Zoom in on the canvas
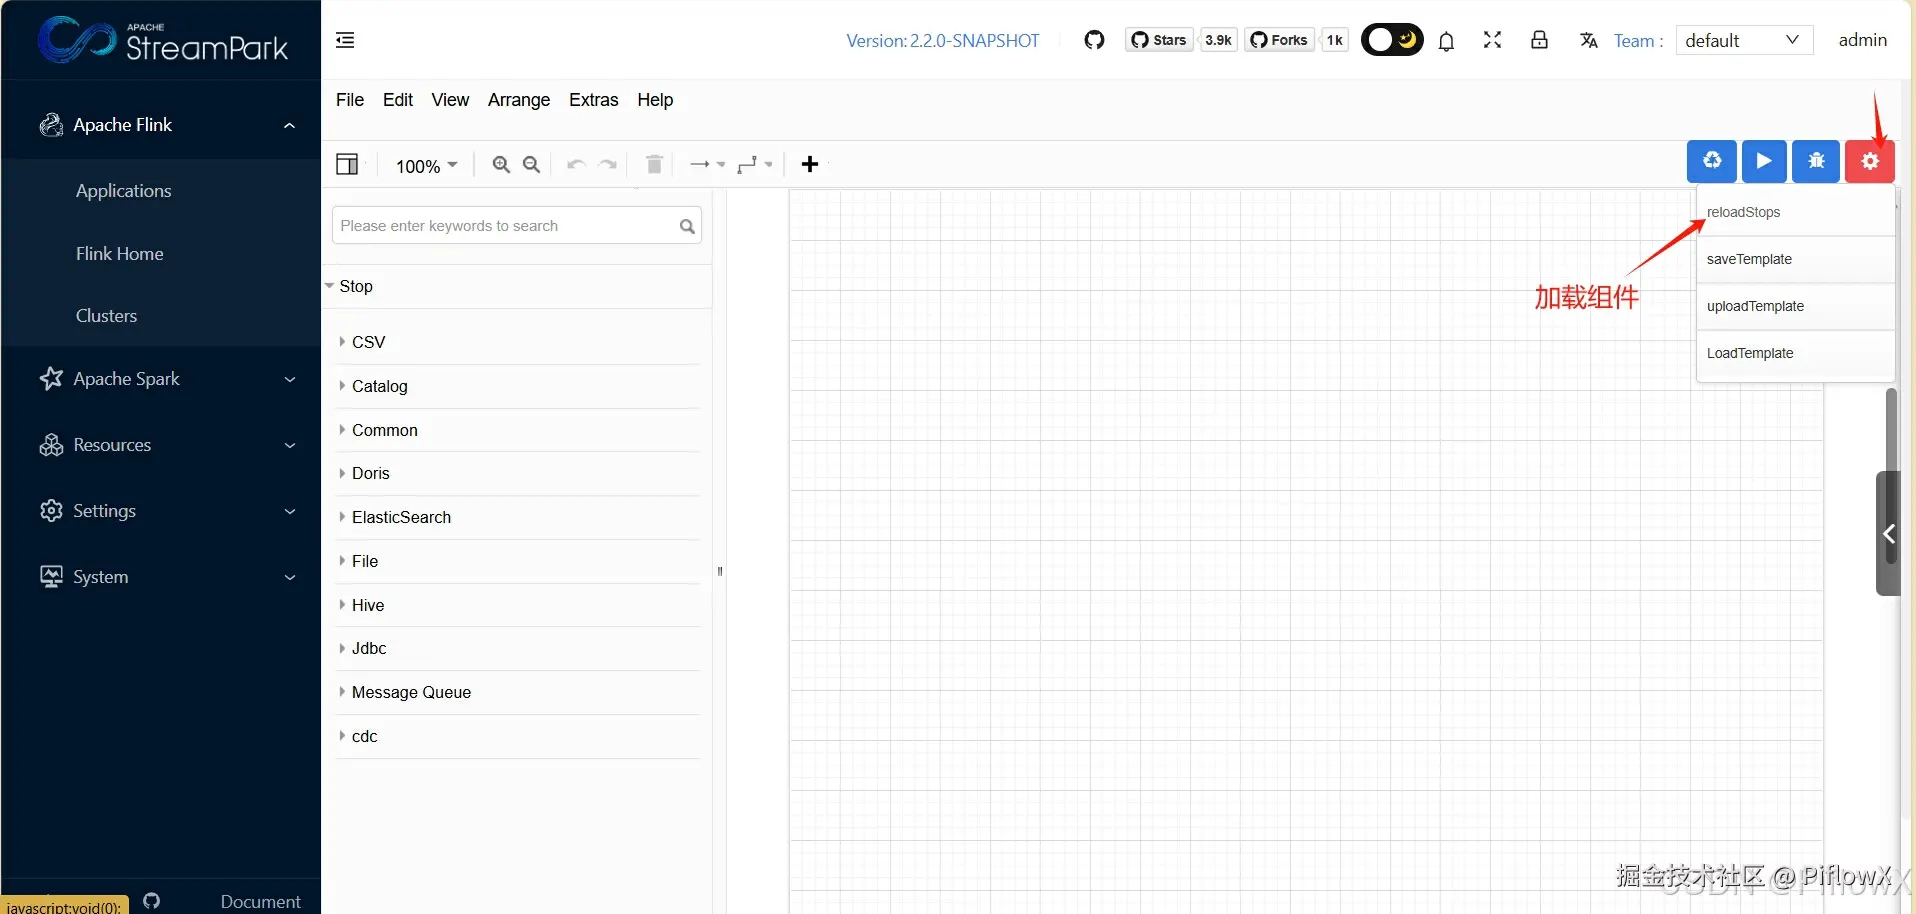 501,164
